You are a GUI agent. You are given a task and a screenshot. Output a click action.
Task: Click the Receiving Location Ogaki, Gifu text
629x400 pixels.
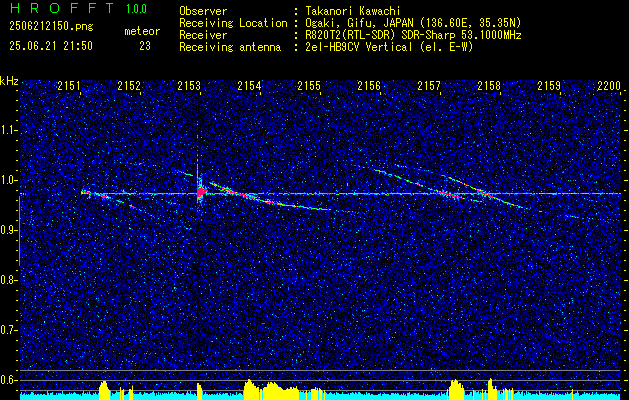point(414,23)
